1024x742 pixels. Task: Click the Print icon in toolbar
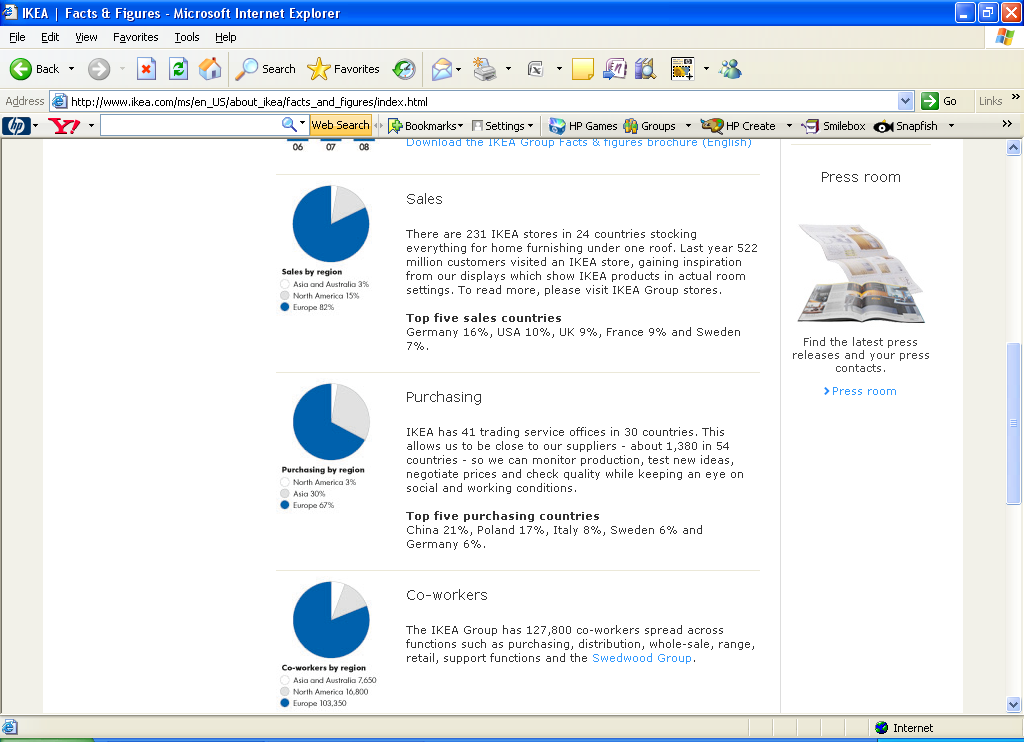point(485,69)
